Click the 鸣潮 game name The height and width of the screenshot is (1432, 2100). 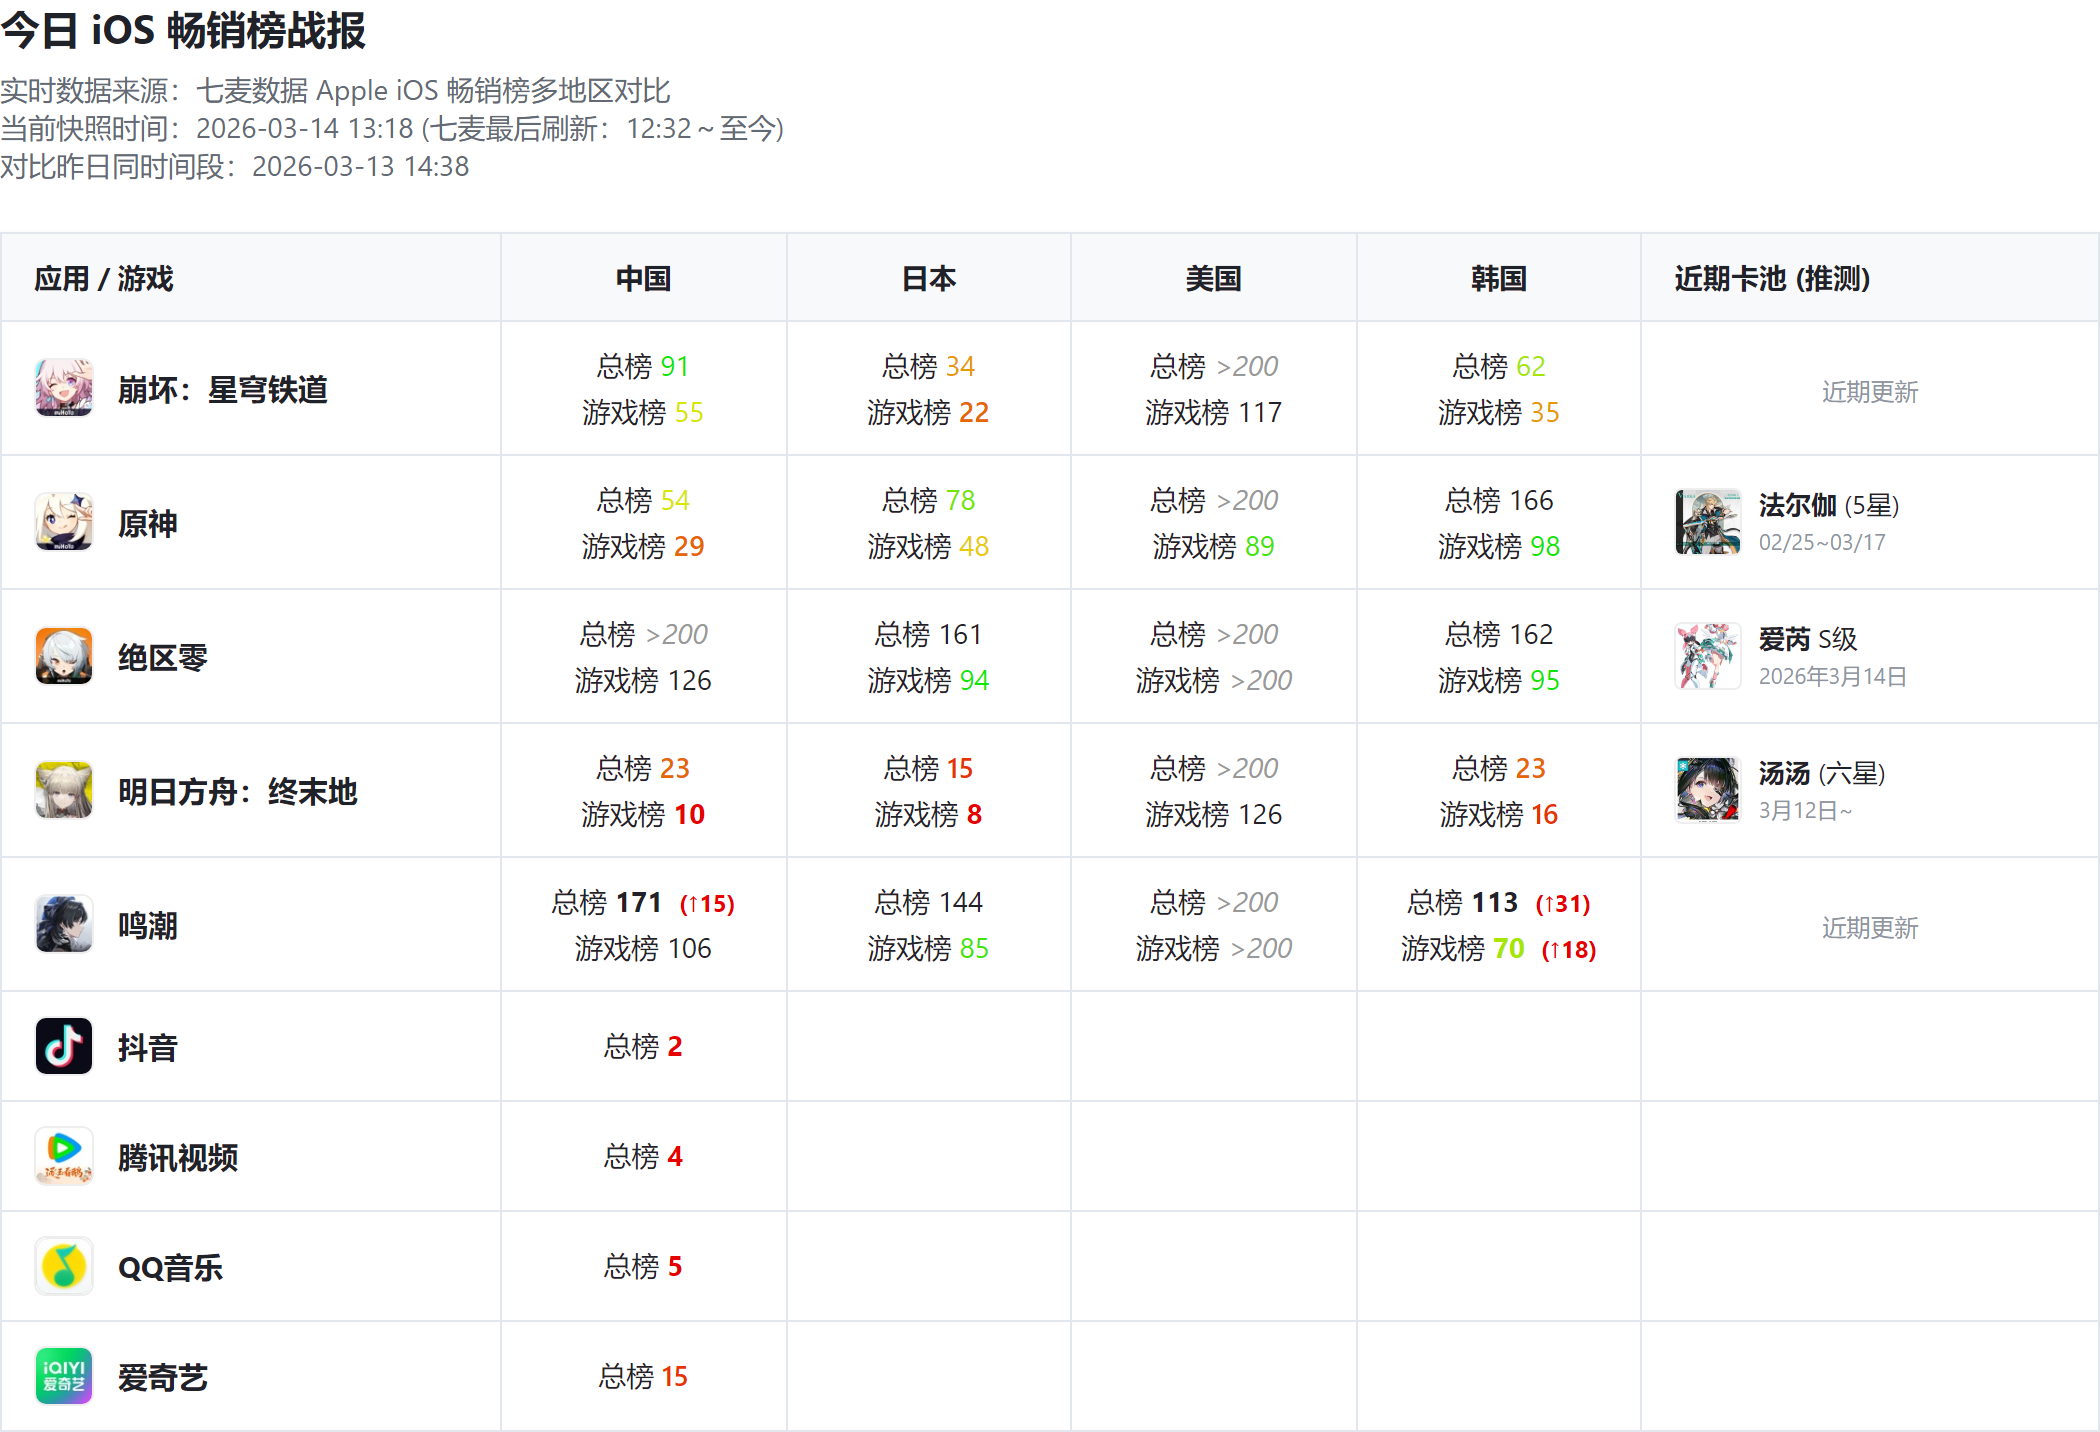coord(148,925)
